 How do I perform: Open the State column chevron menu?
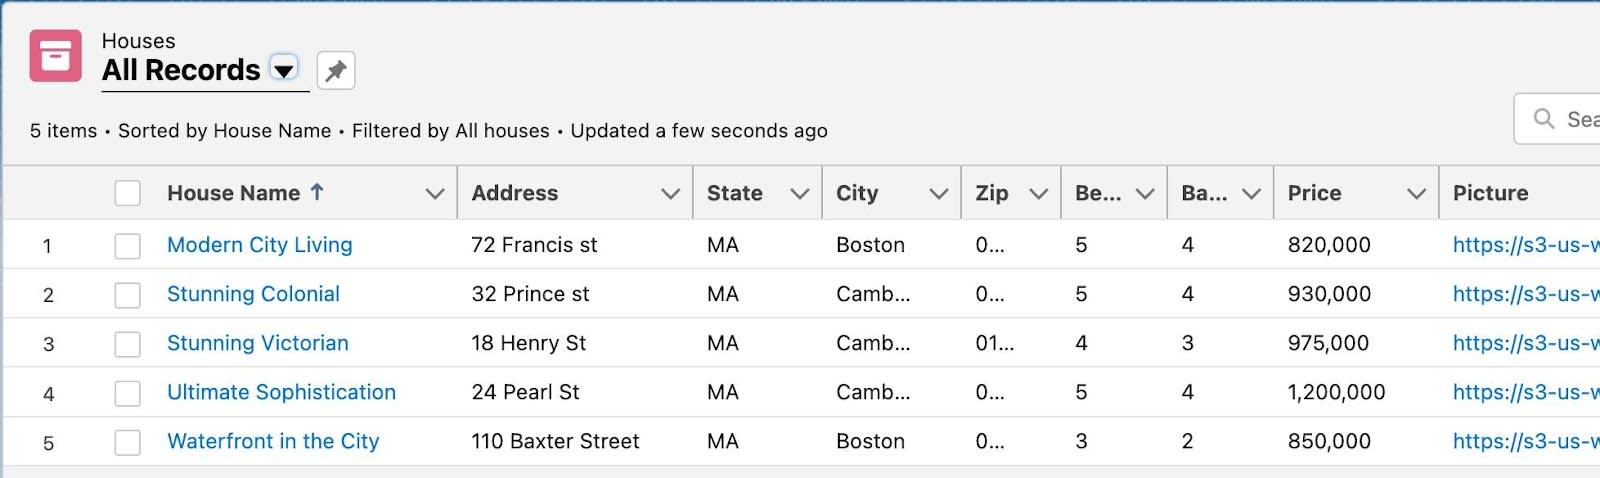pos(799,194)
